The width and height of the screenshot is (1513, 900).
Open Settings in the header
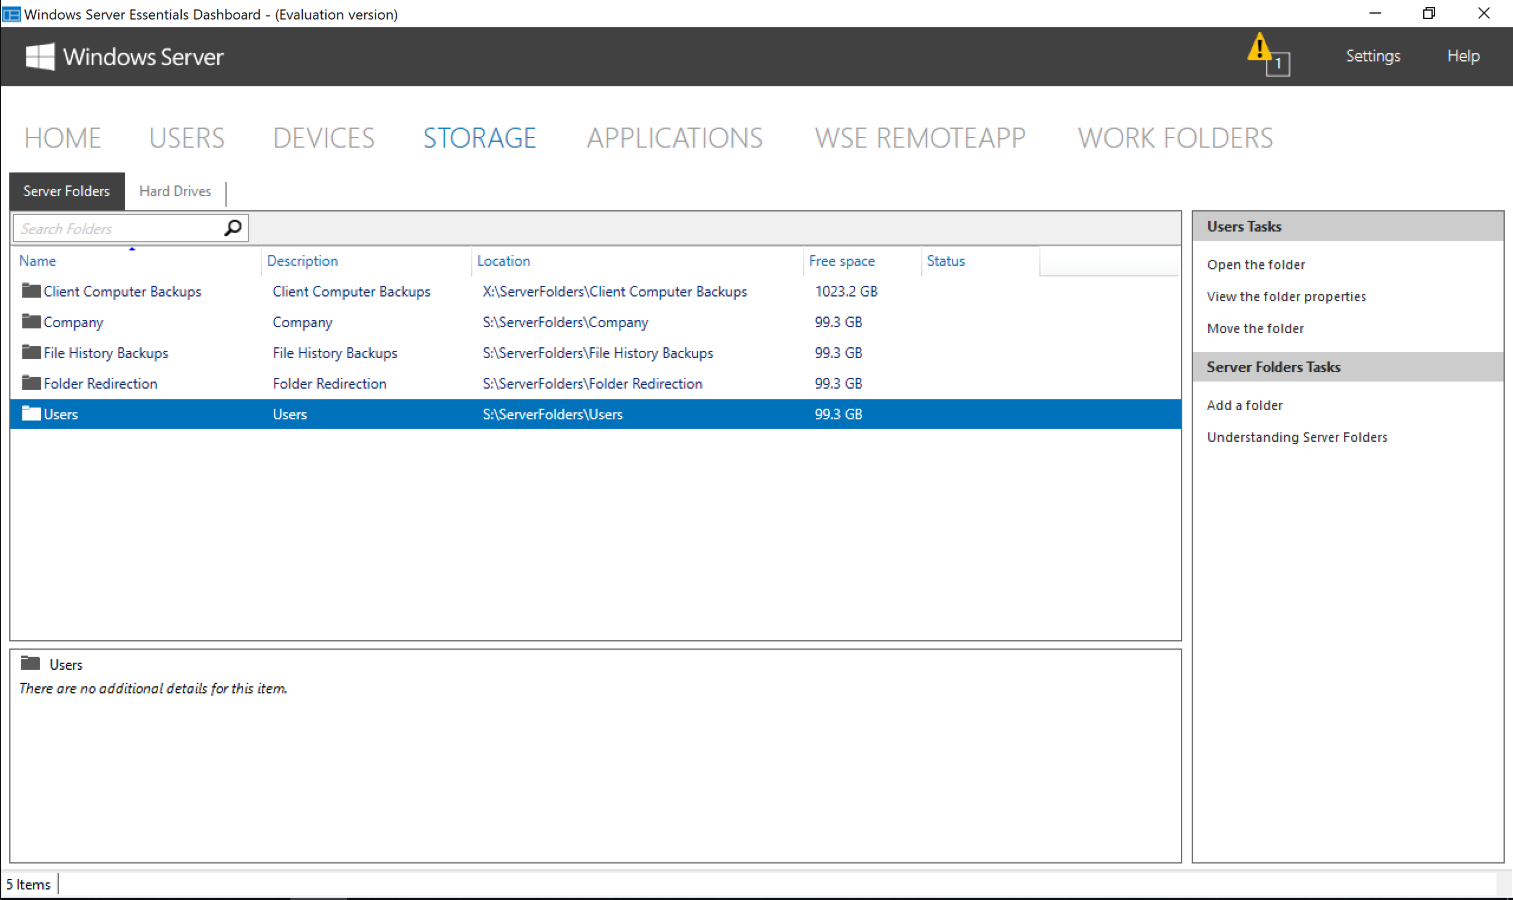coord(1372,56)
